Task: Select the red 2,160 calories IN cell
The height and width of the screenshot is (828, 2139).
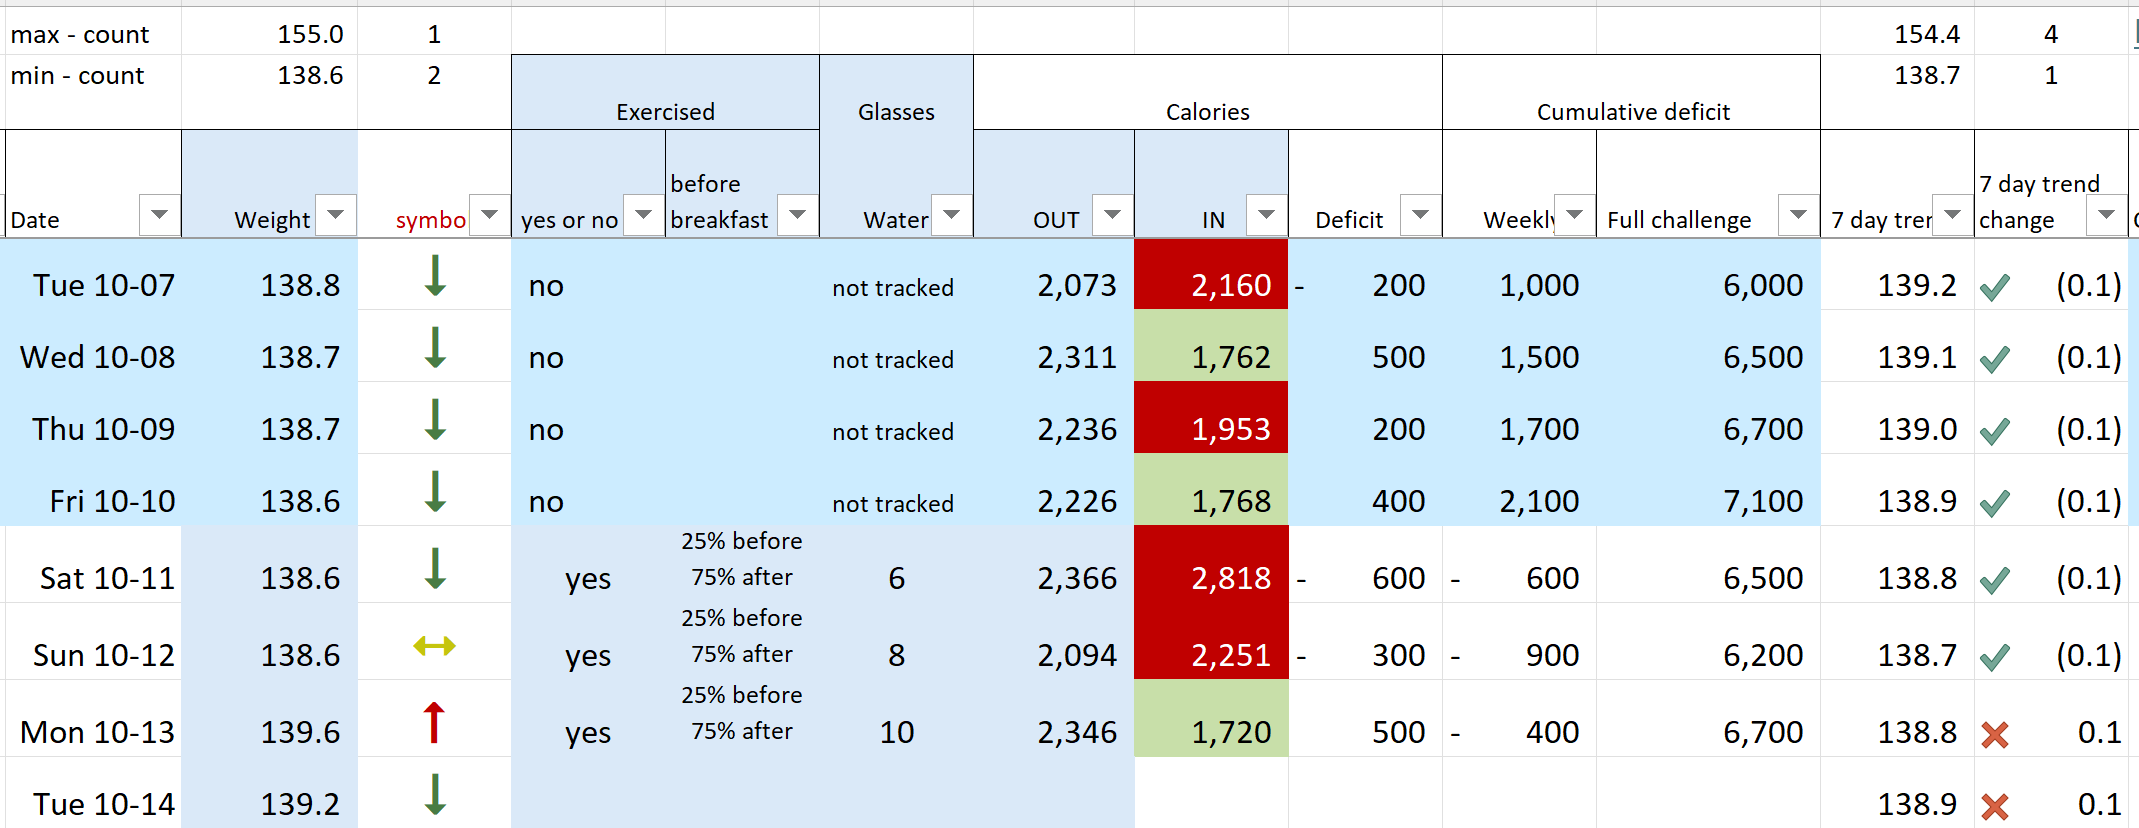Action: tap(1211, 286)
